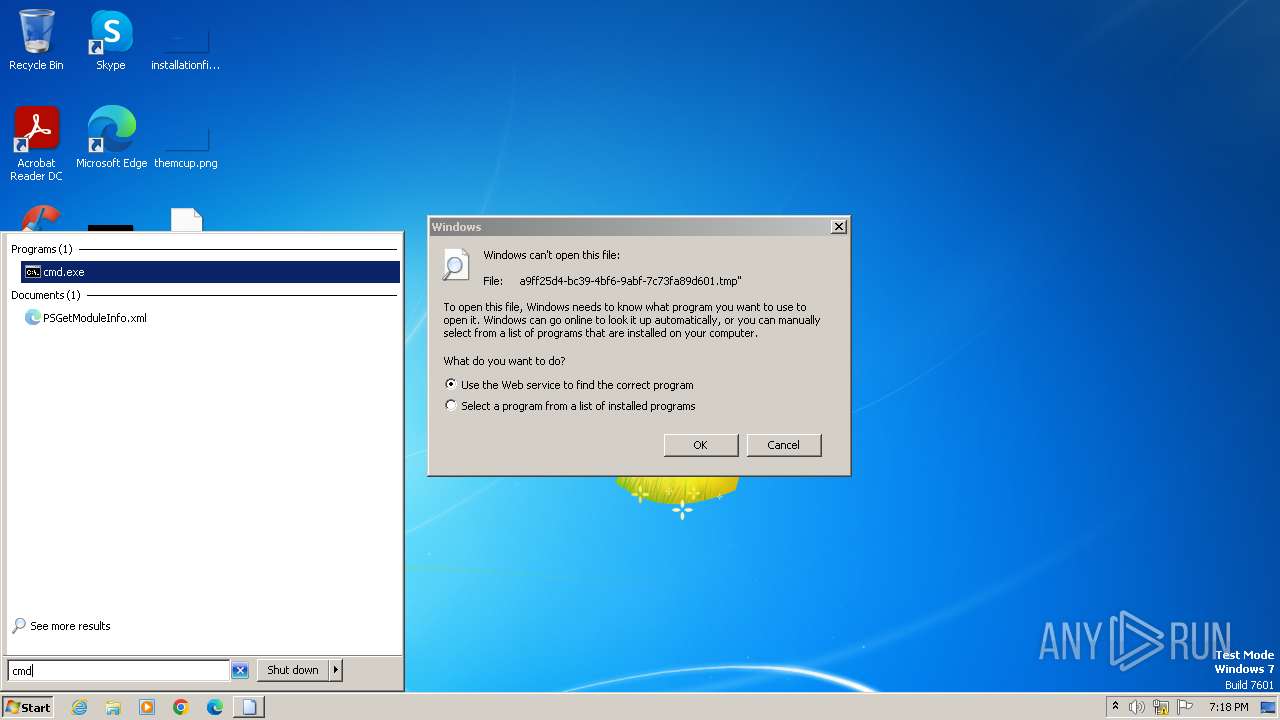
Task: Click OK in the Windows dialog
Action: coord(701,445)
